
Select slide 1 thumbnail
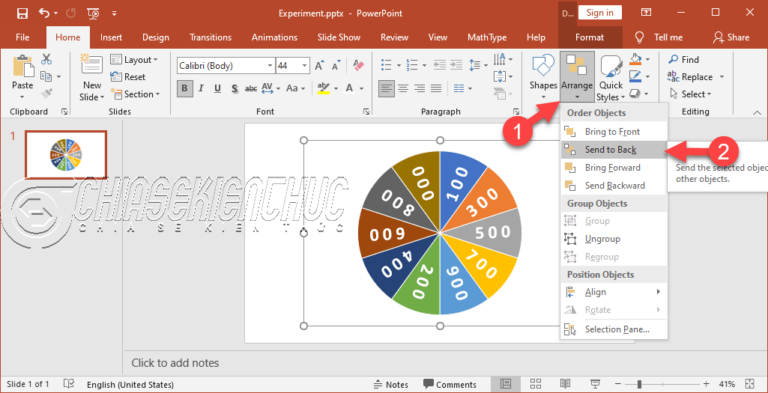[x=66, y=154]
